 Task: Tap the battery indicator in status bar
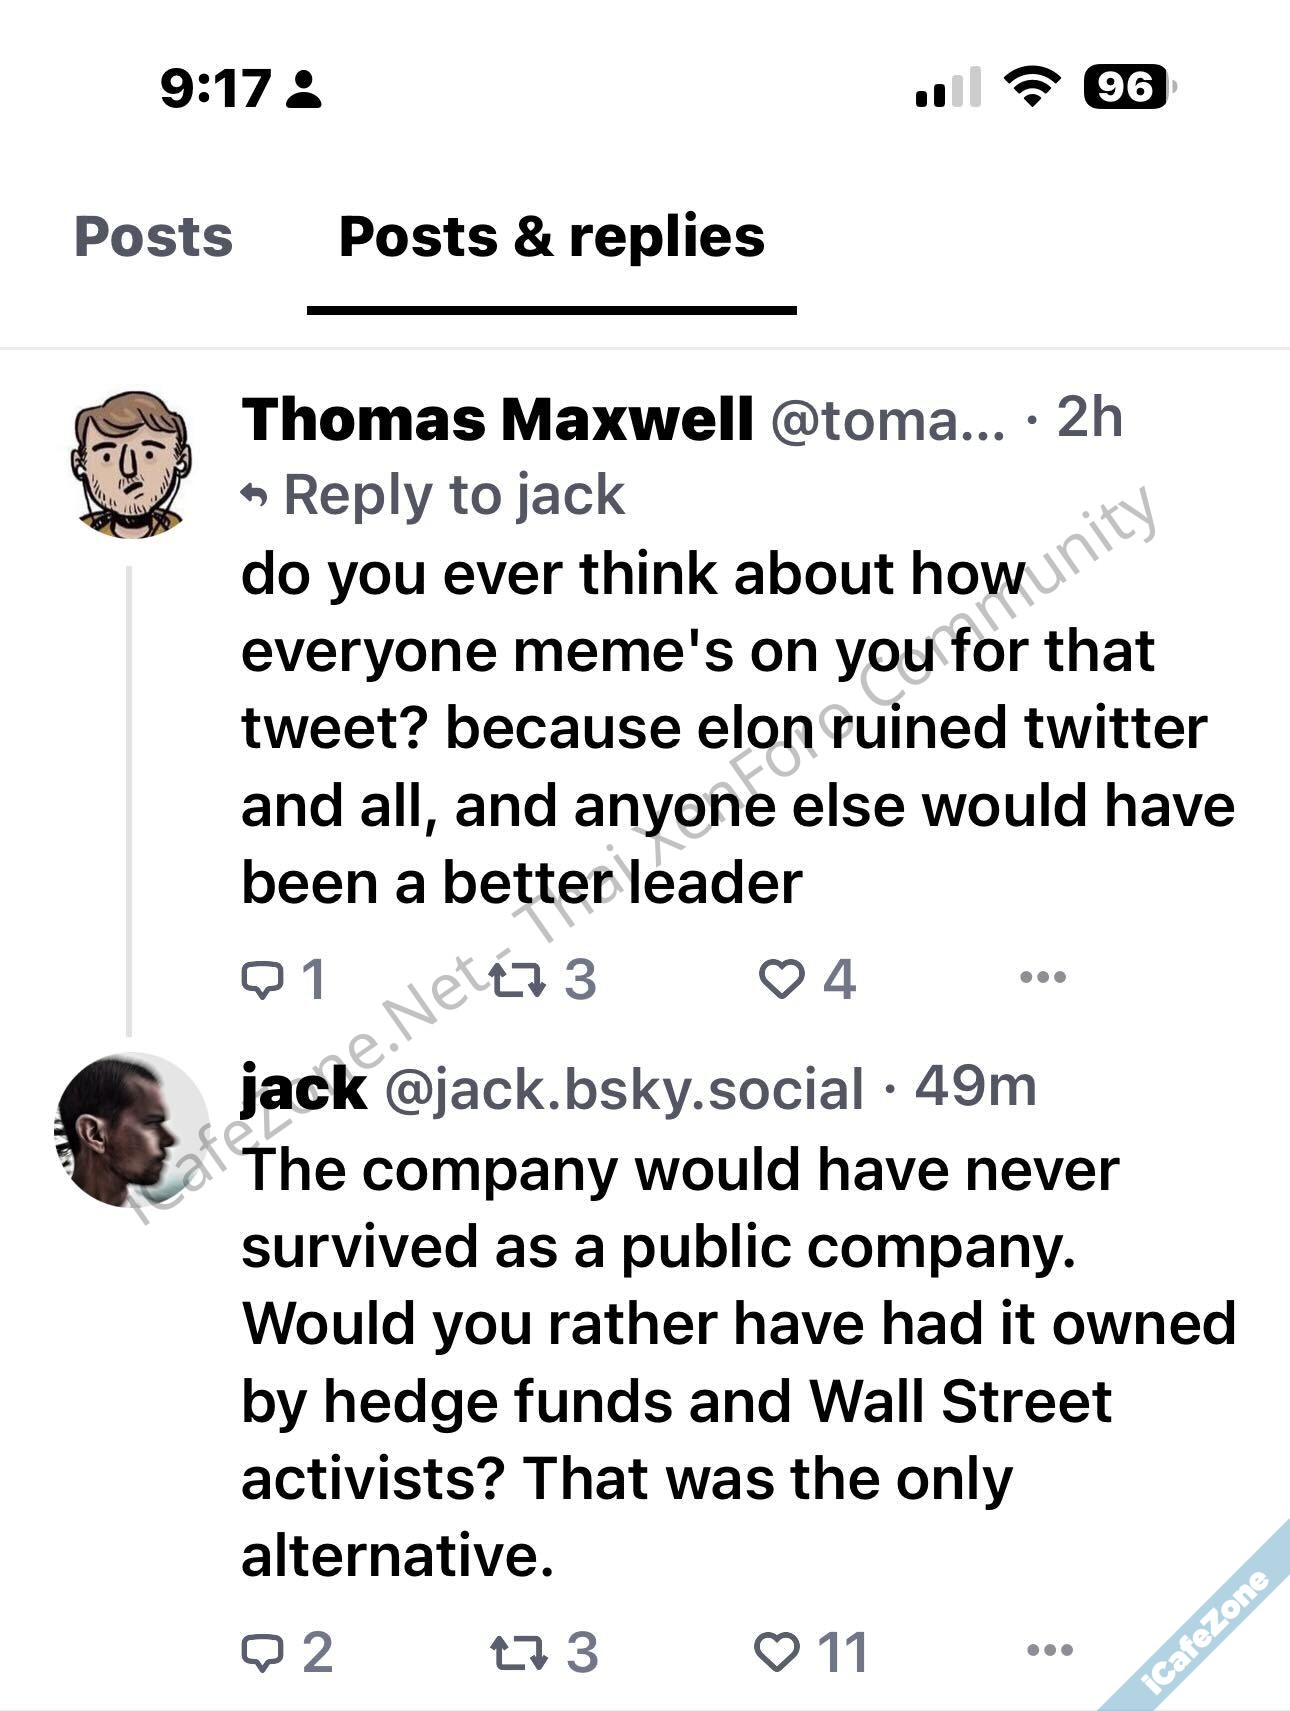[x=1128, y=88]
